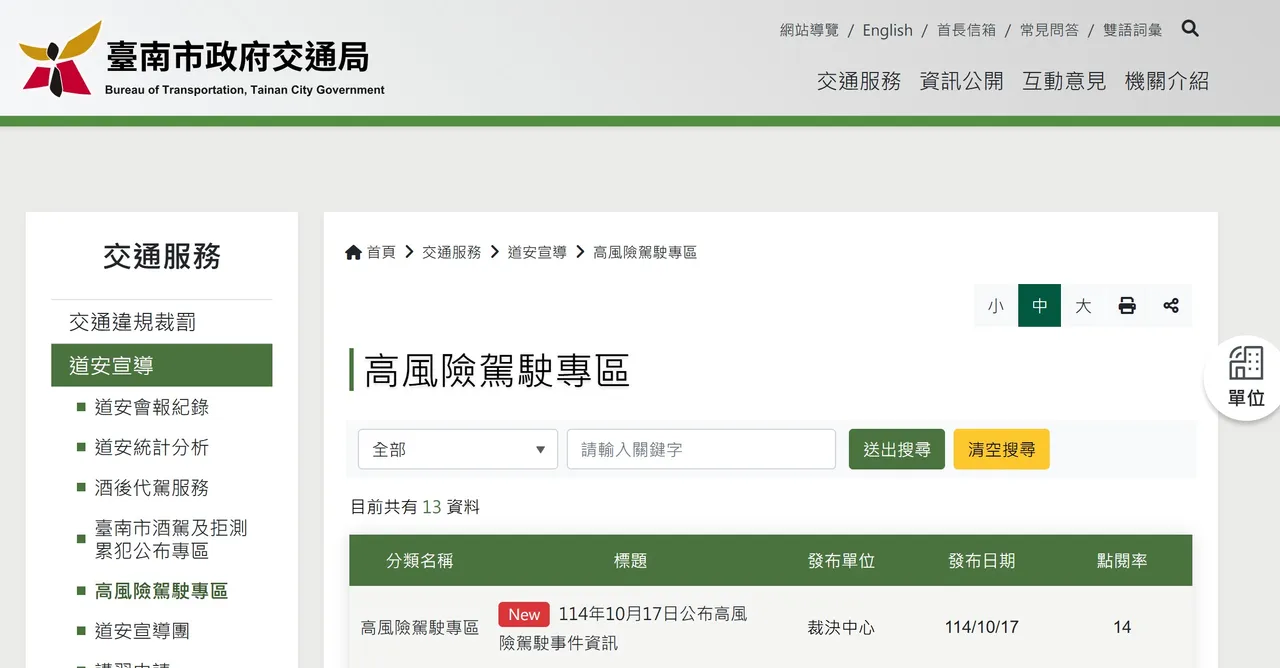Open the 單位 building icon panel
Viewport: 1280px width, 668px height.
tap(1245, 377)
